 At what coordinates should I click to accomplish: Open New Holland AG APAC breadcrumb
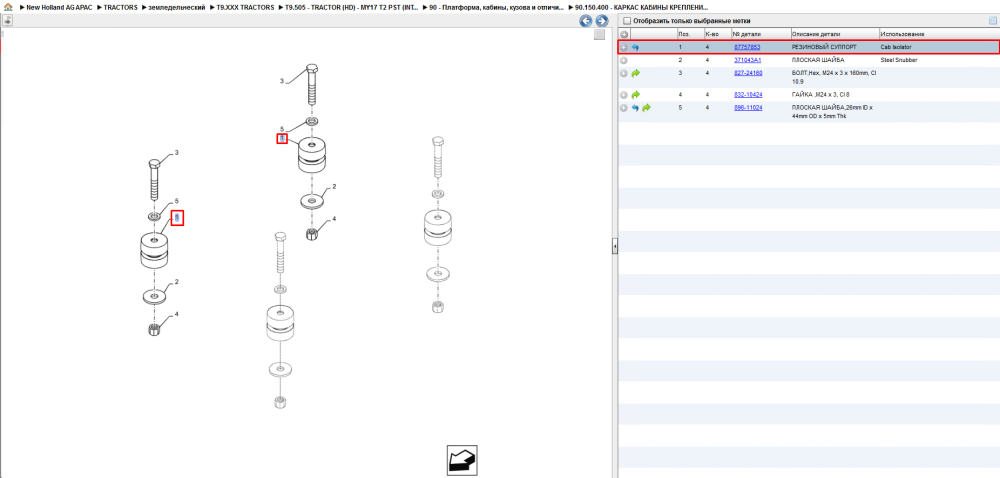click(x=59, y=7)
